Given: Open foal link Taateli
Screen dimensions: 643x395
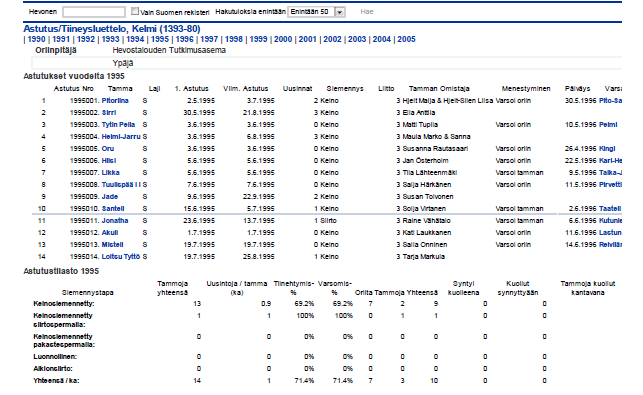Looking at the screenshot, I should click(610, 209).
